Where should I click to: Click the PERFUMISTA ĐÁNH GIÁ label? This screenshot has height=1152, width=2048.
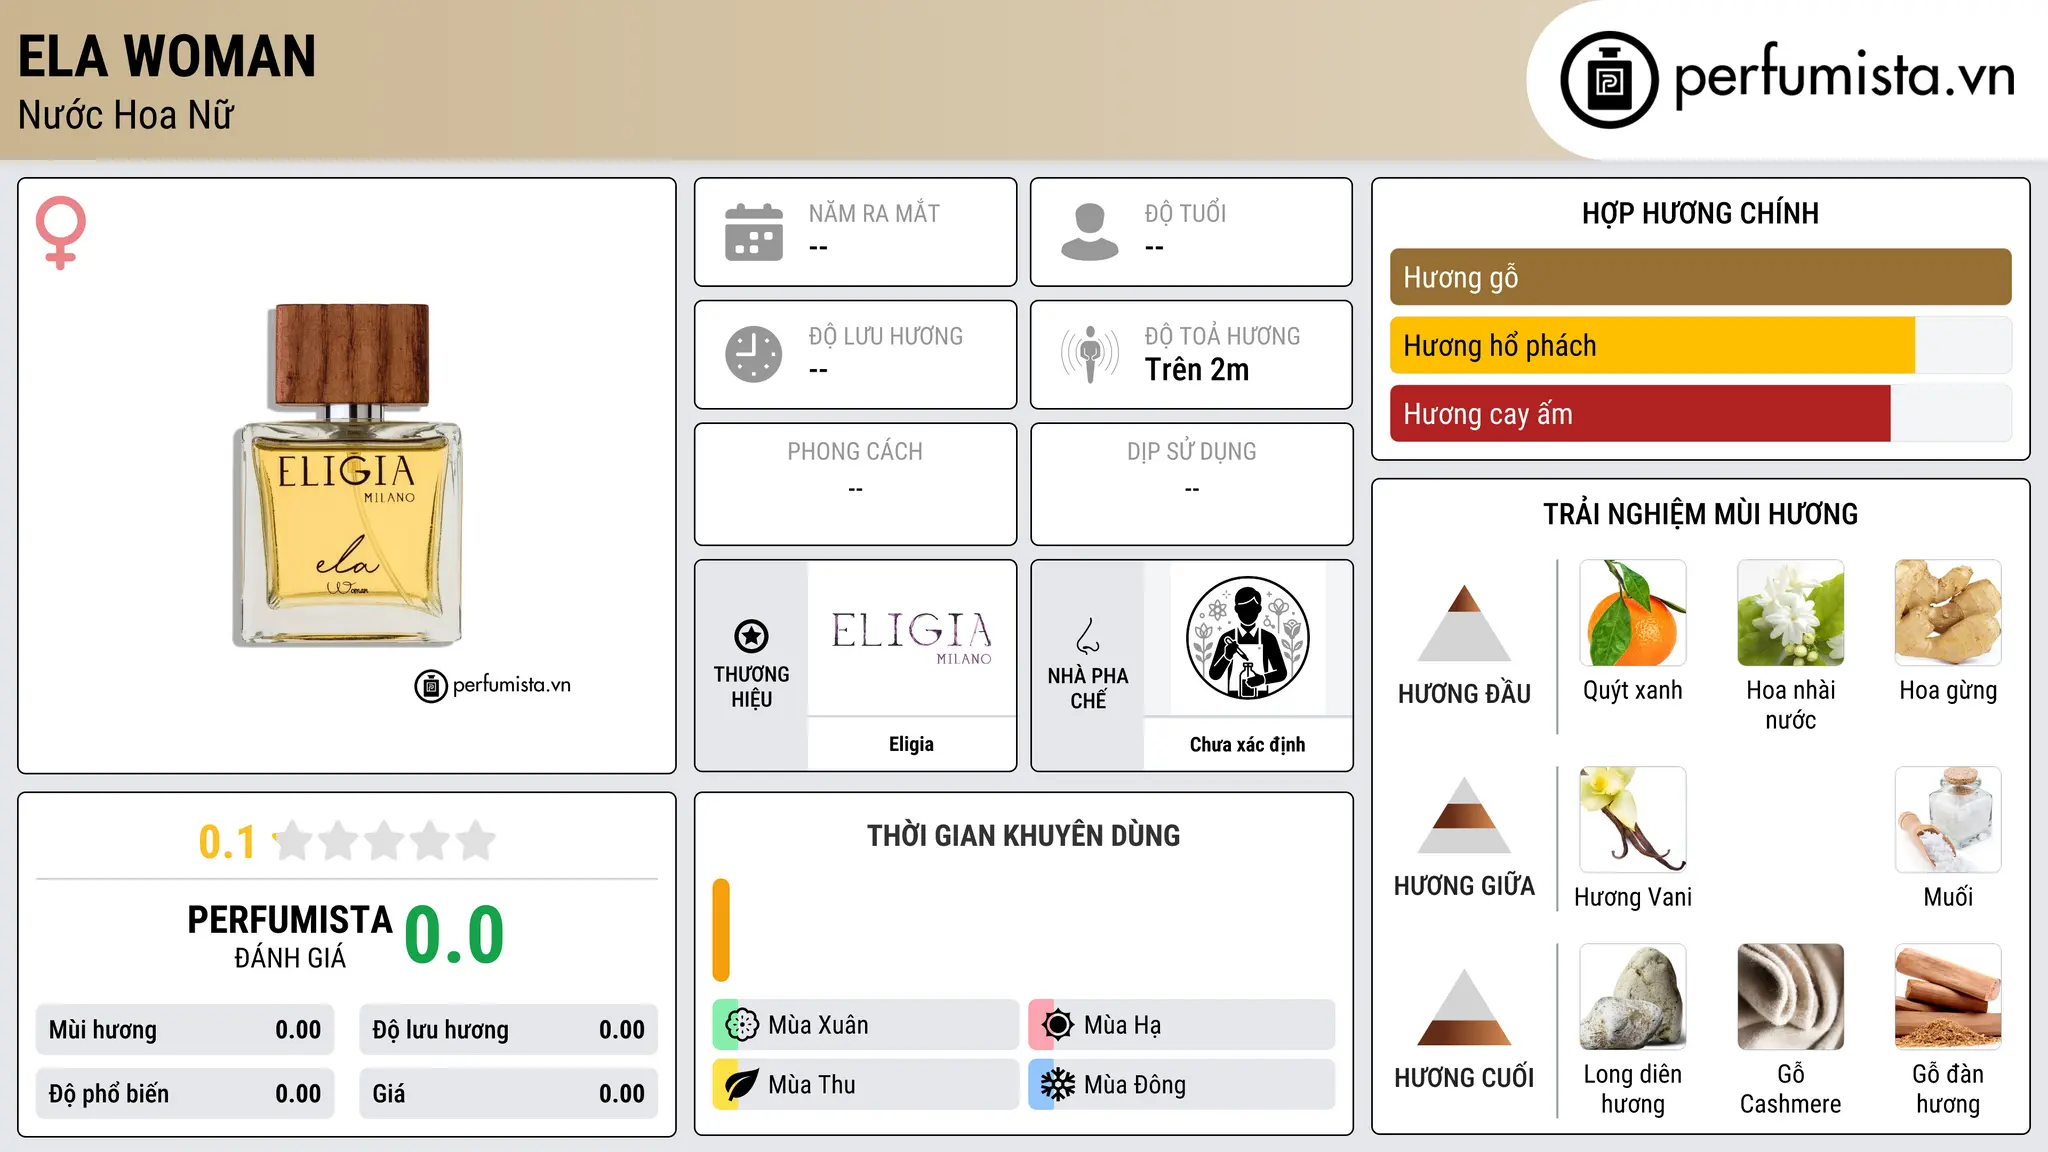290,935
